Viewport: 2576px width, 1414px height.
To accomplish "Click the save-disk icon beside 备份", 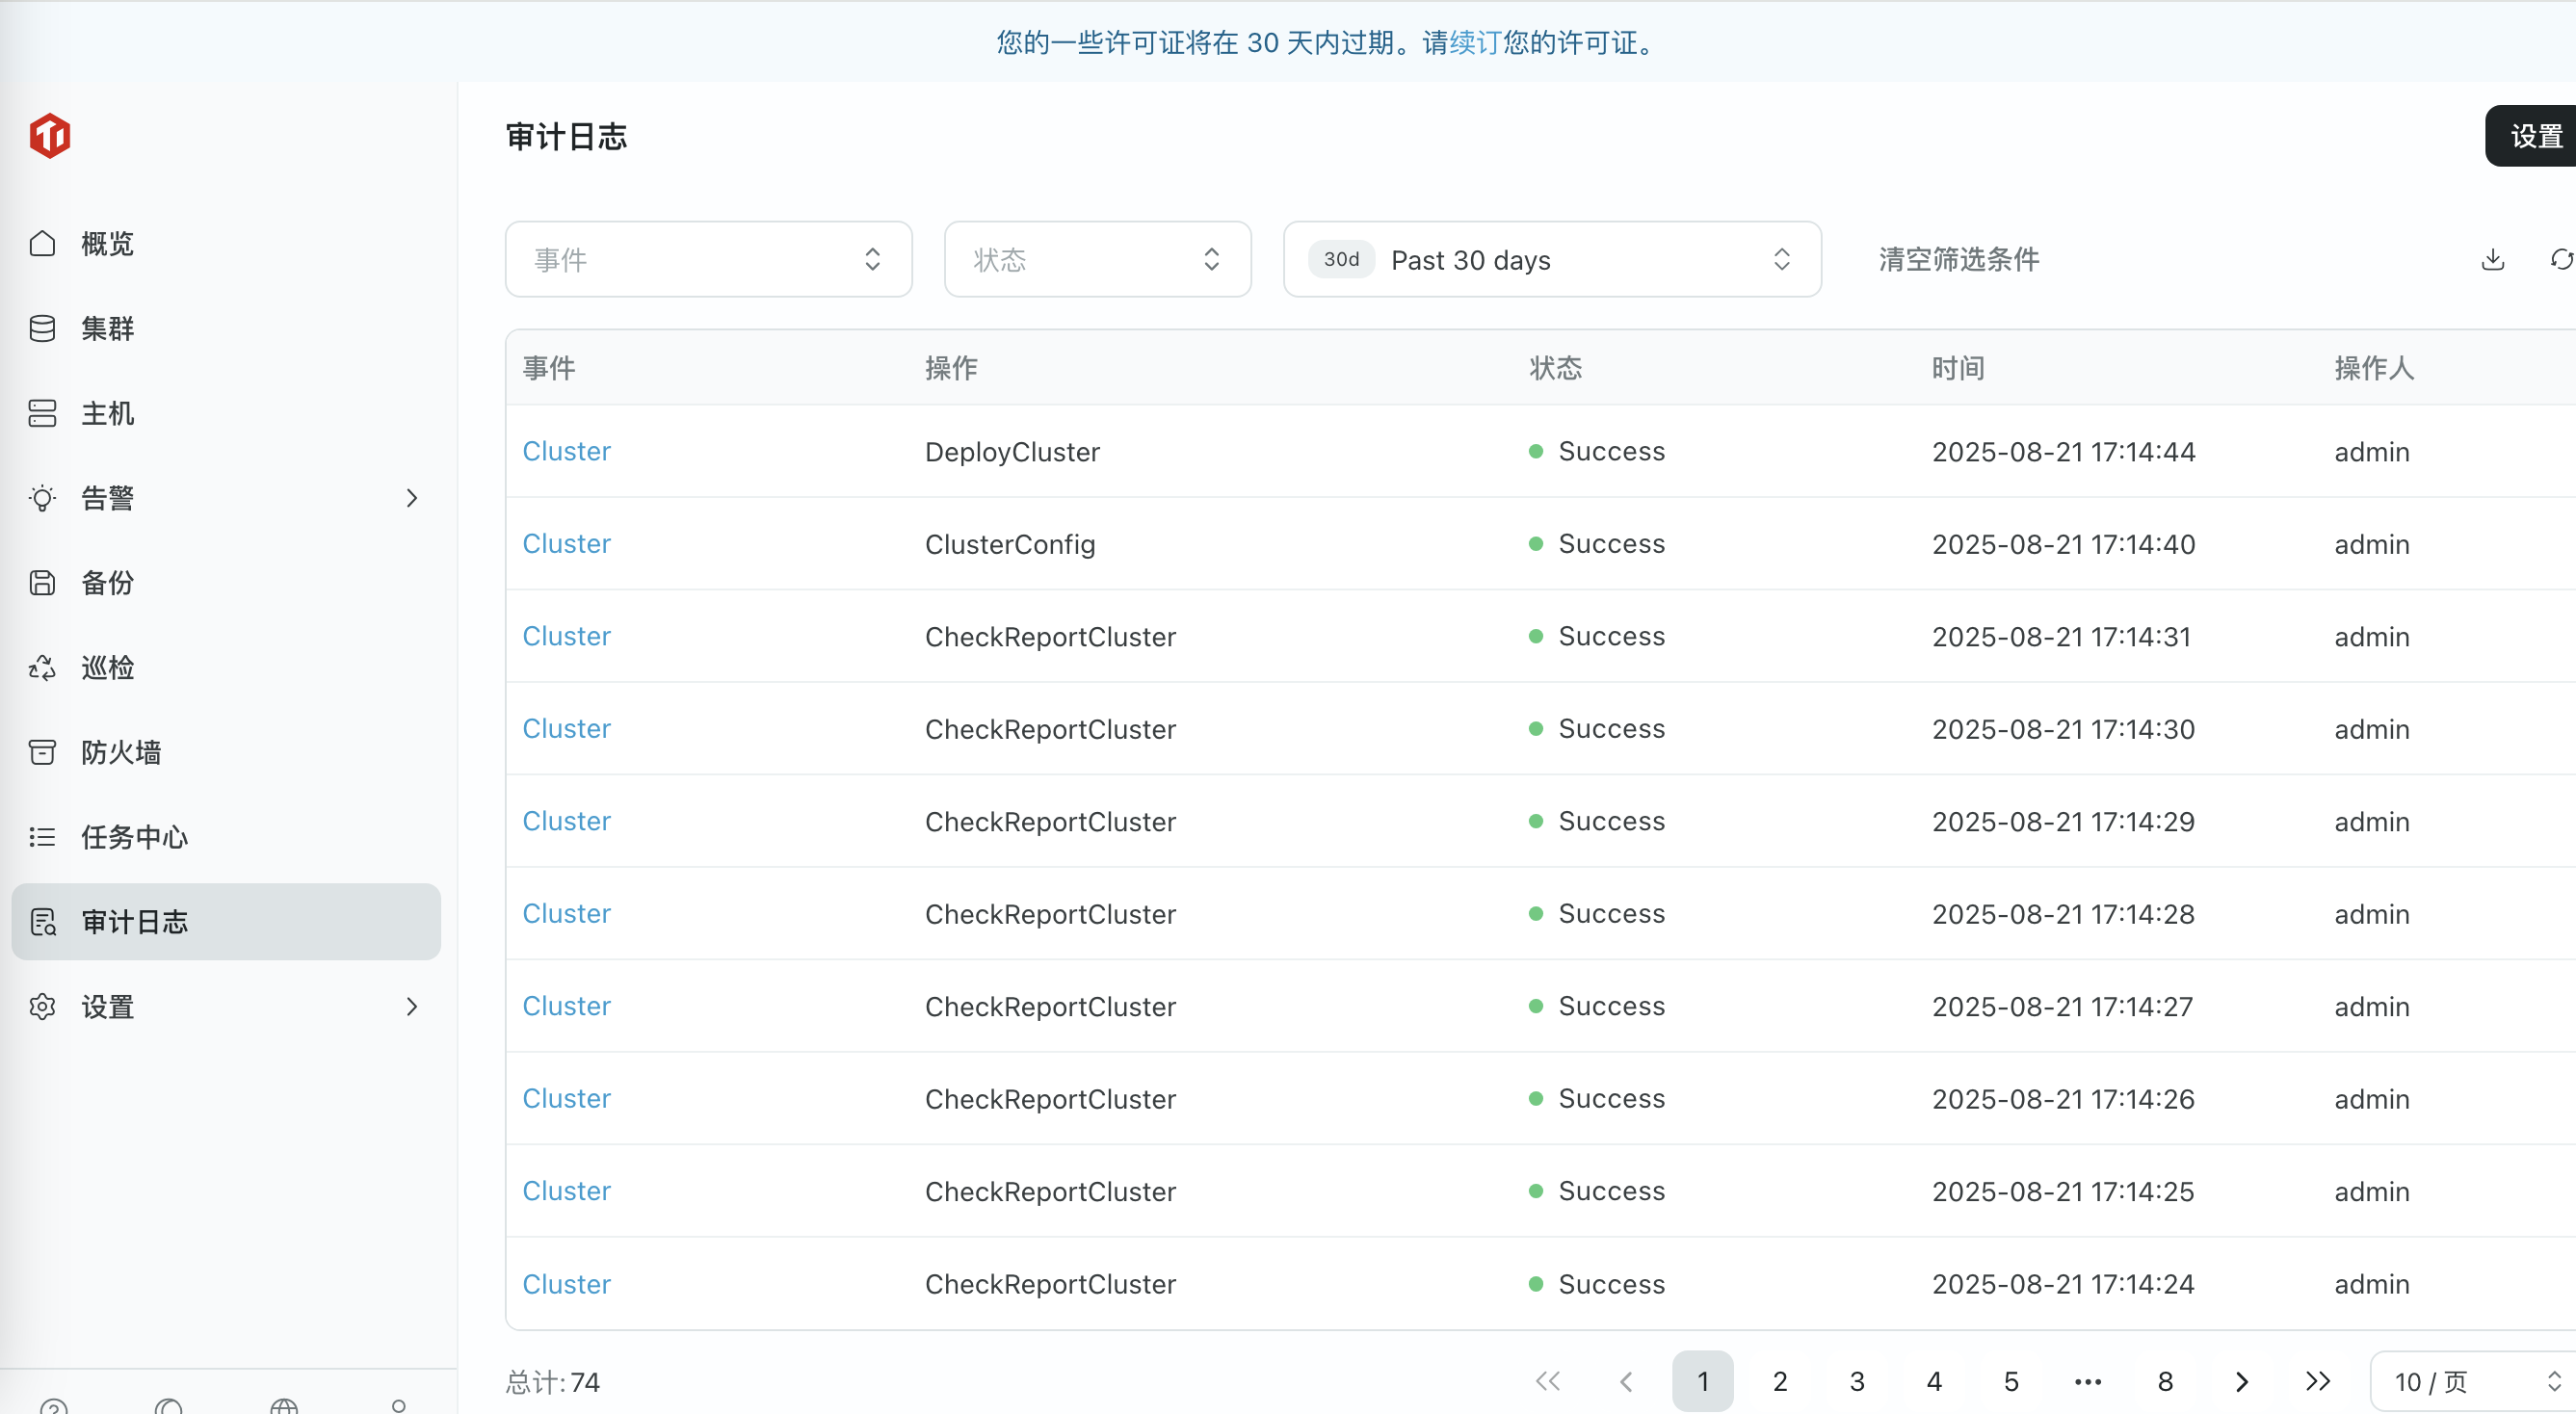I will [42, 583].
